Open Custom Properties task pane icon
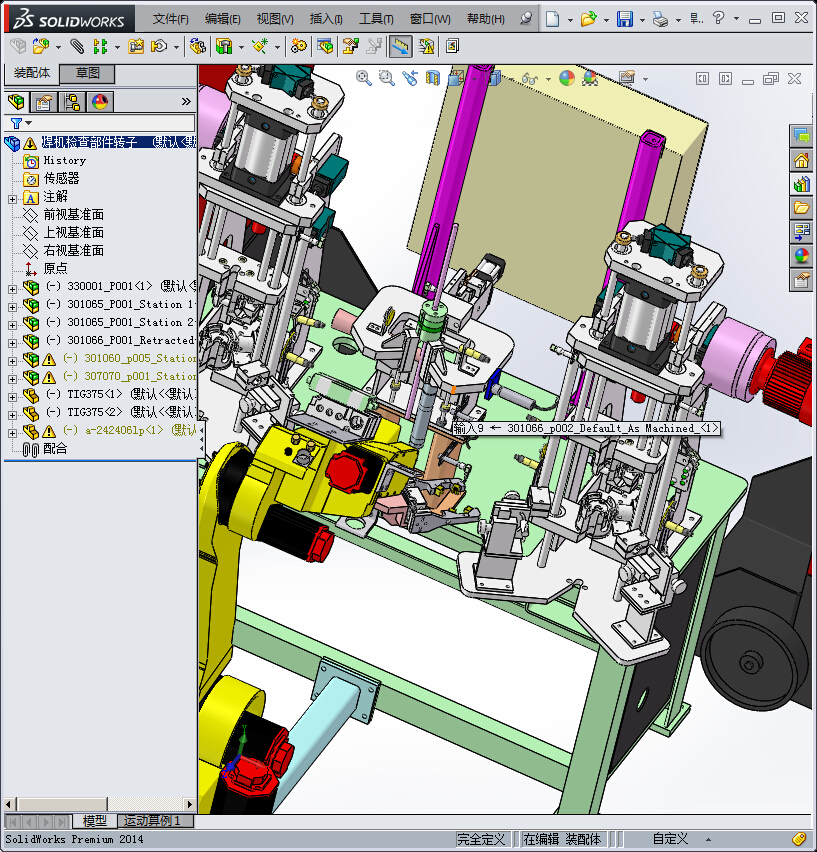This screenshot has height=852, width=817. pos(801,280)
